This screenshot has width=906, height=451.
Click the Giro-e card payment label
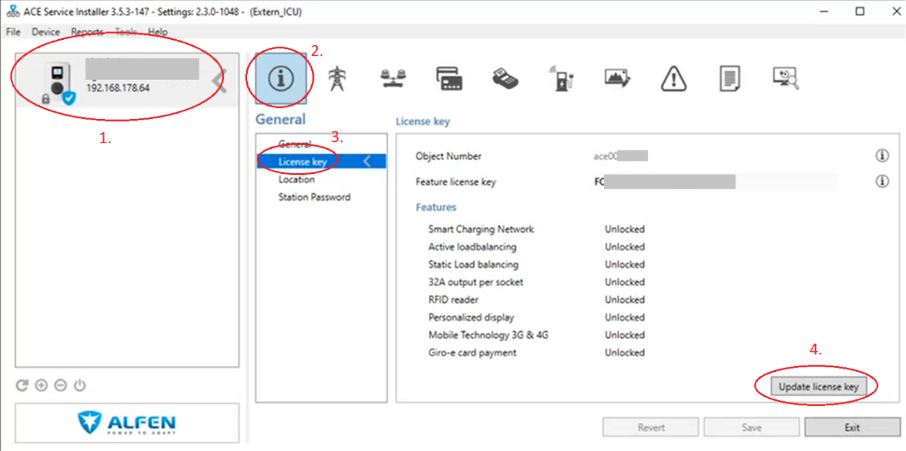pyautogui.click(x=472, y=352)
